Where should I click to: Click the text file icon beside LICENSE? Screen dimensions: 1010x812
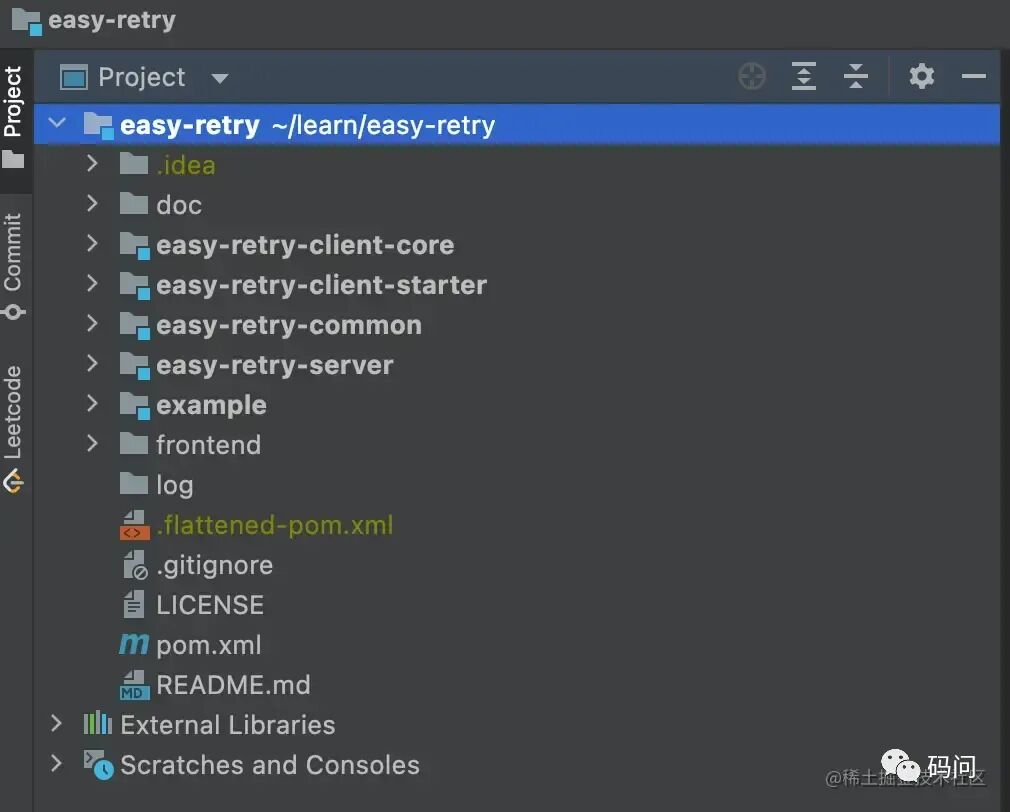tap(133, 605)
